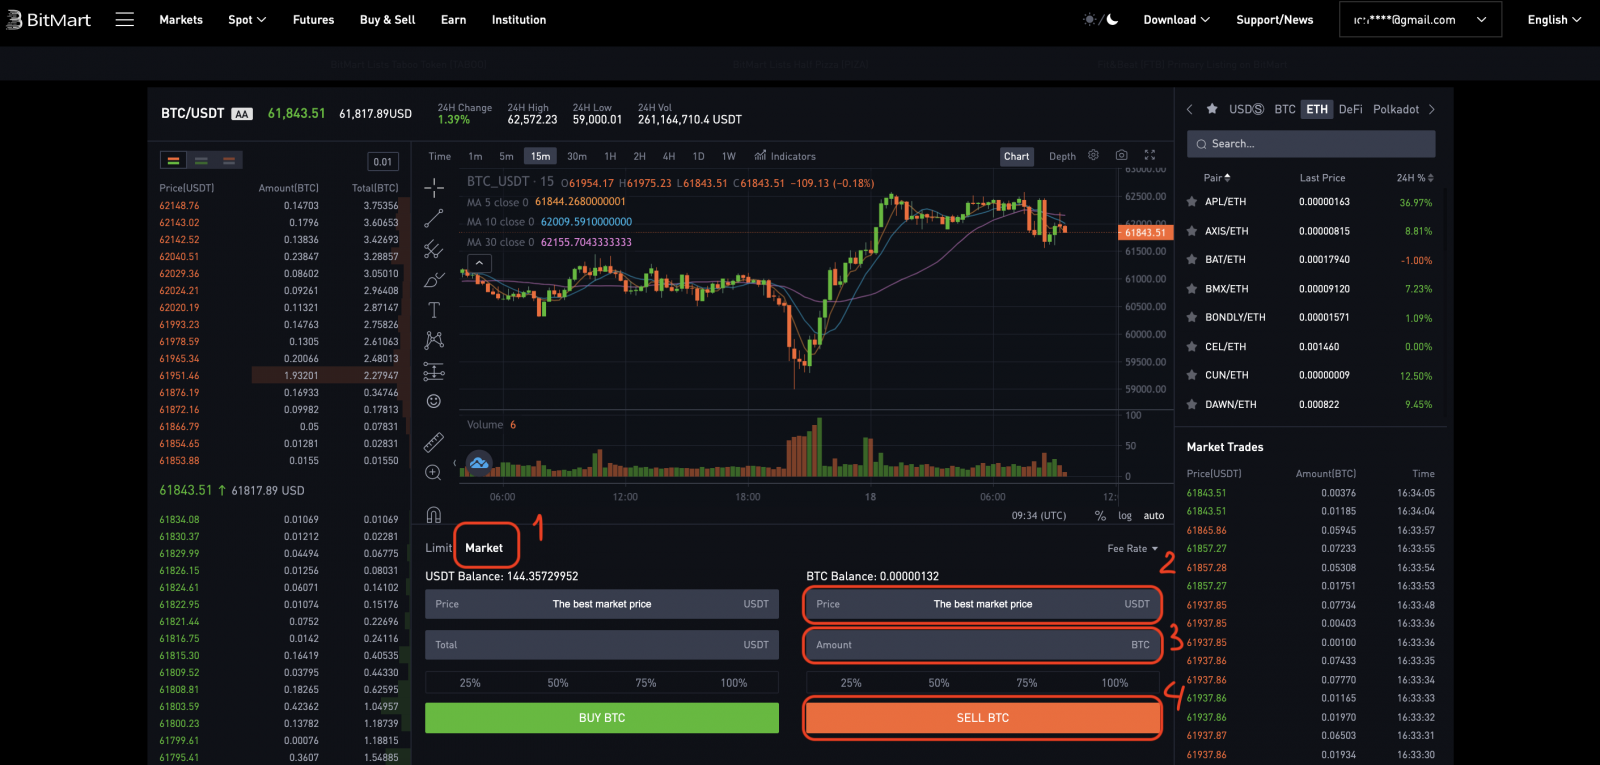Open the Futures menu item
This screenshot has height=765, width=1600.
[314, 20]
